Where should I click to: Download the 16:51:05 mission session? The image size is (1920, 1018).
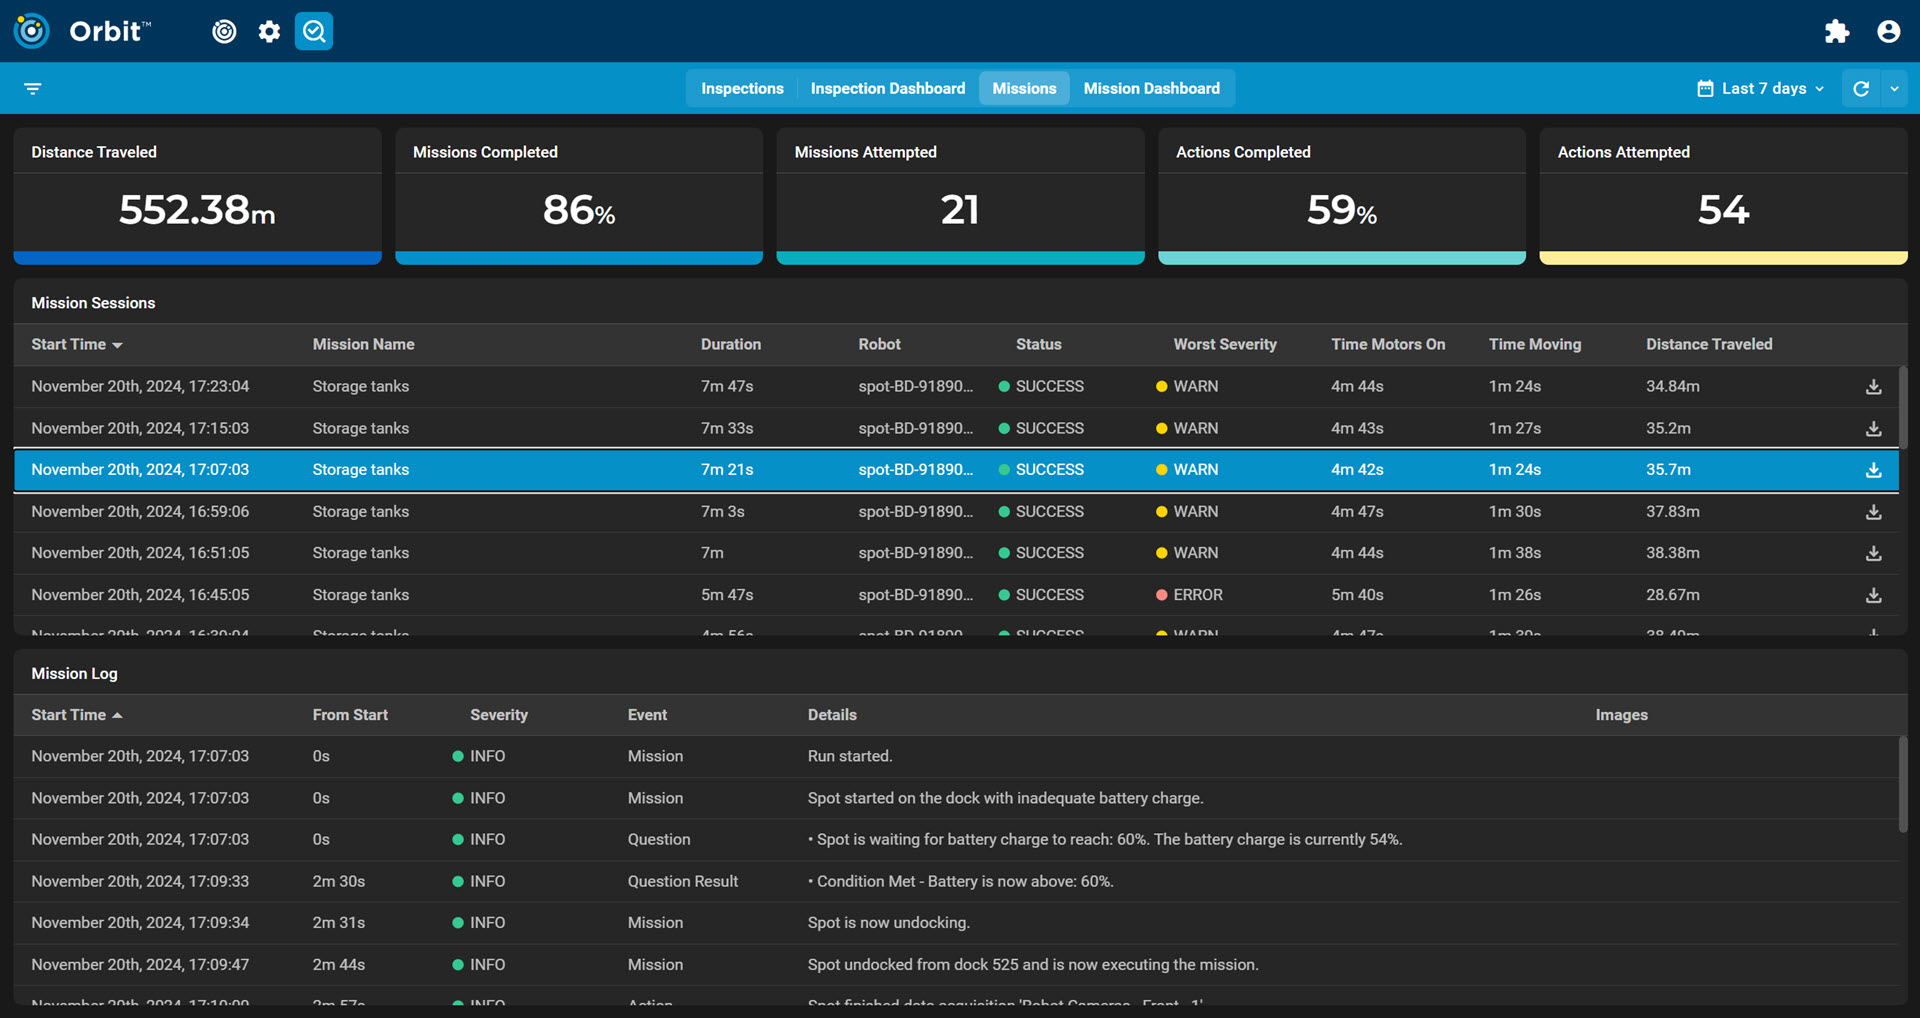point(1874,553)
